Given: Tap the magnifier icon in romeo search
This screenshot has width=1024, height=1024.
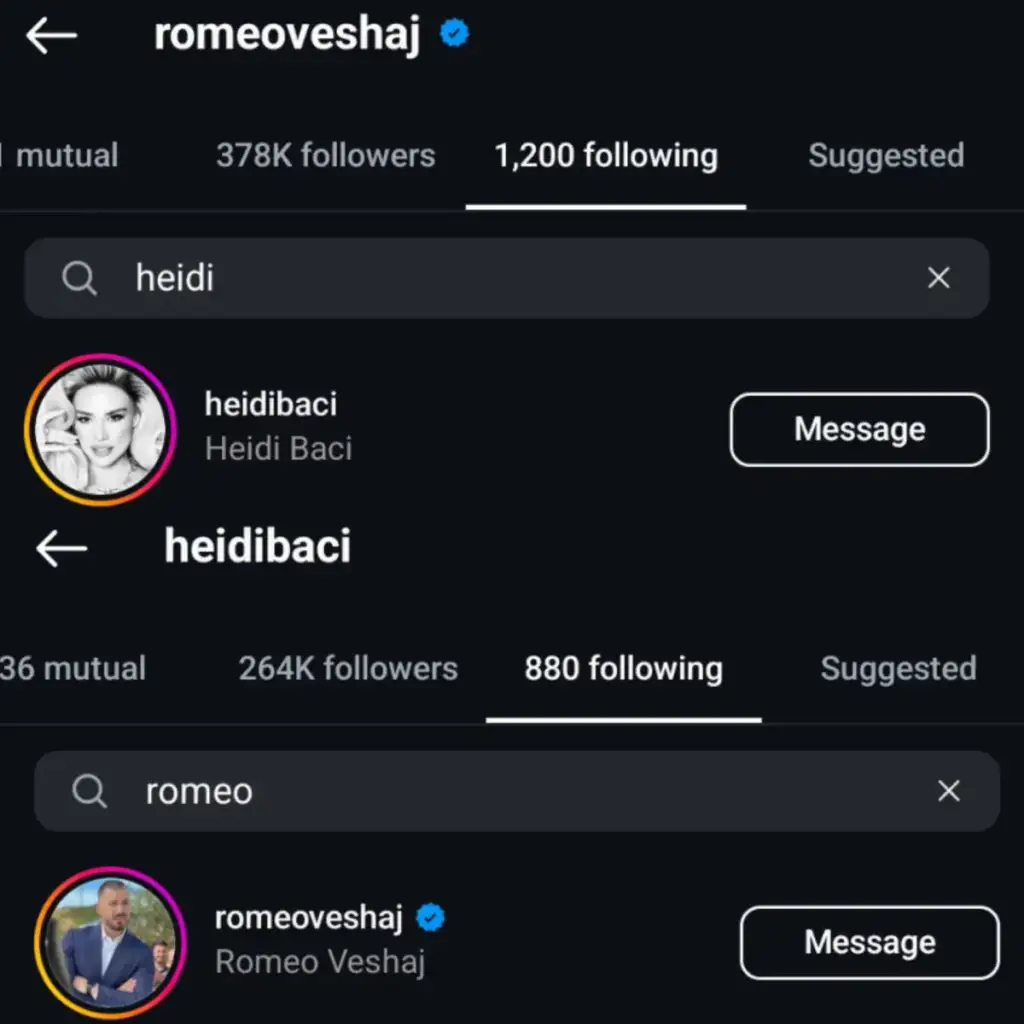Looking at the screenshot, I should (x=90, y=791).
